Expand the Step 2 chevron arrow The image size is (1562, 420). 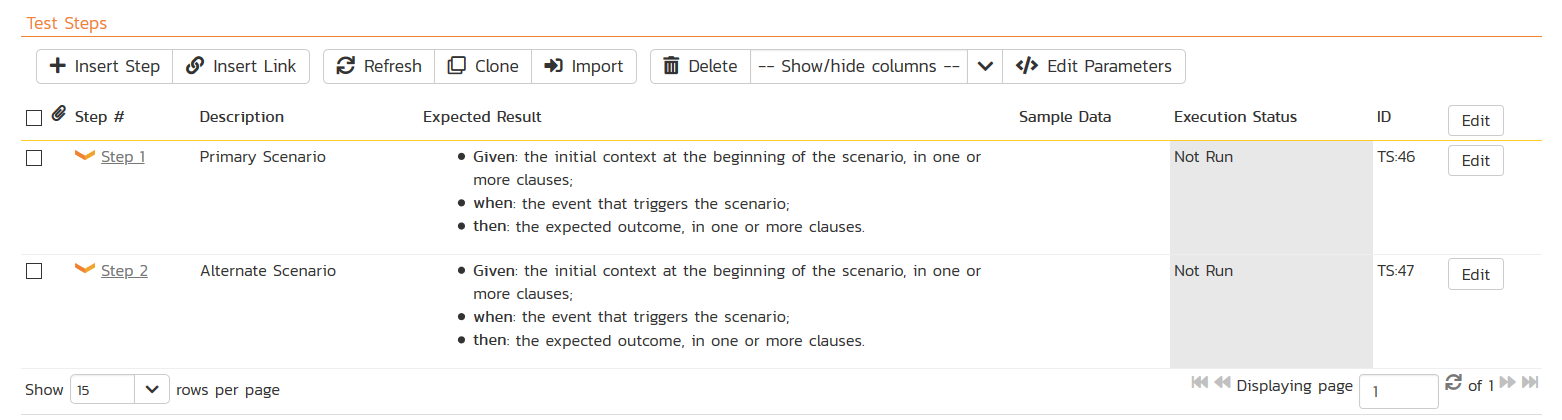point(85,268)
